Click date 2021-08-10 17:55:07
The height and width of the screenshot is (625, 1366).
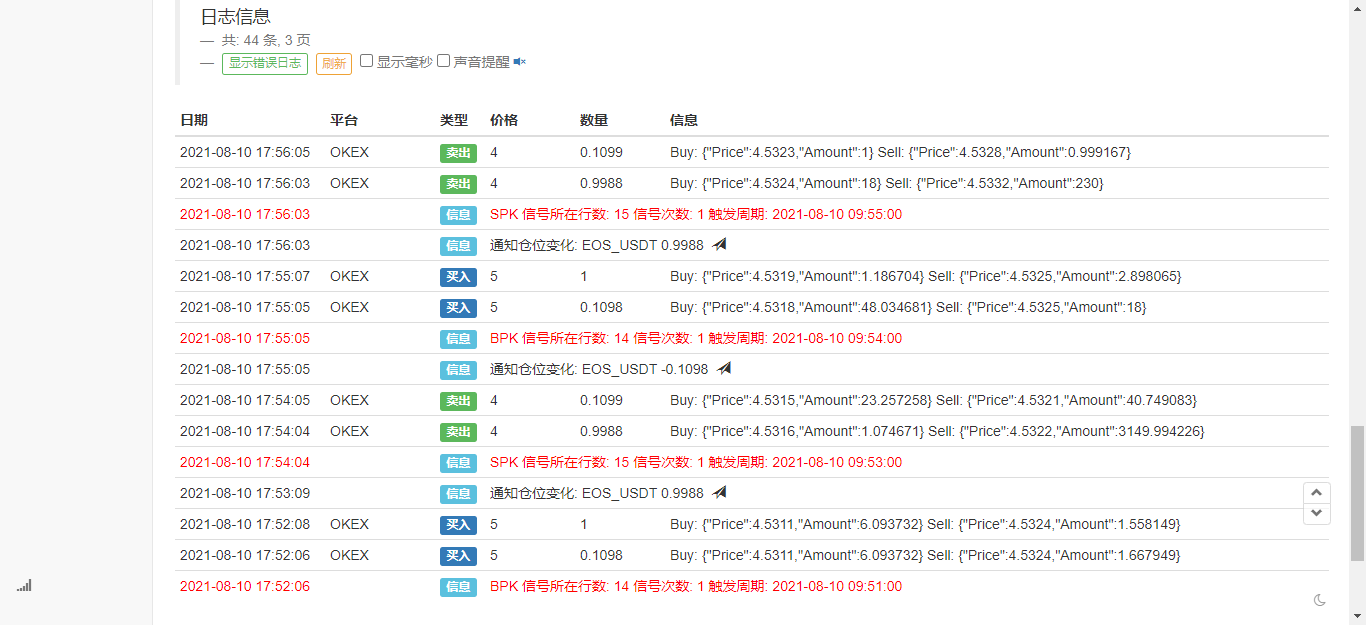pyautogui.click(x=245, y=276)
